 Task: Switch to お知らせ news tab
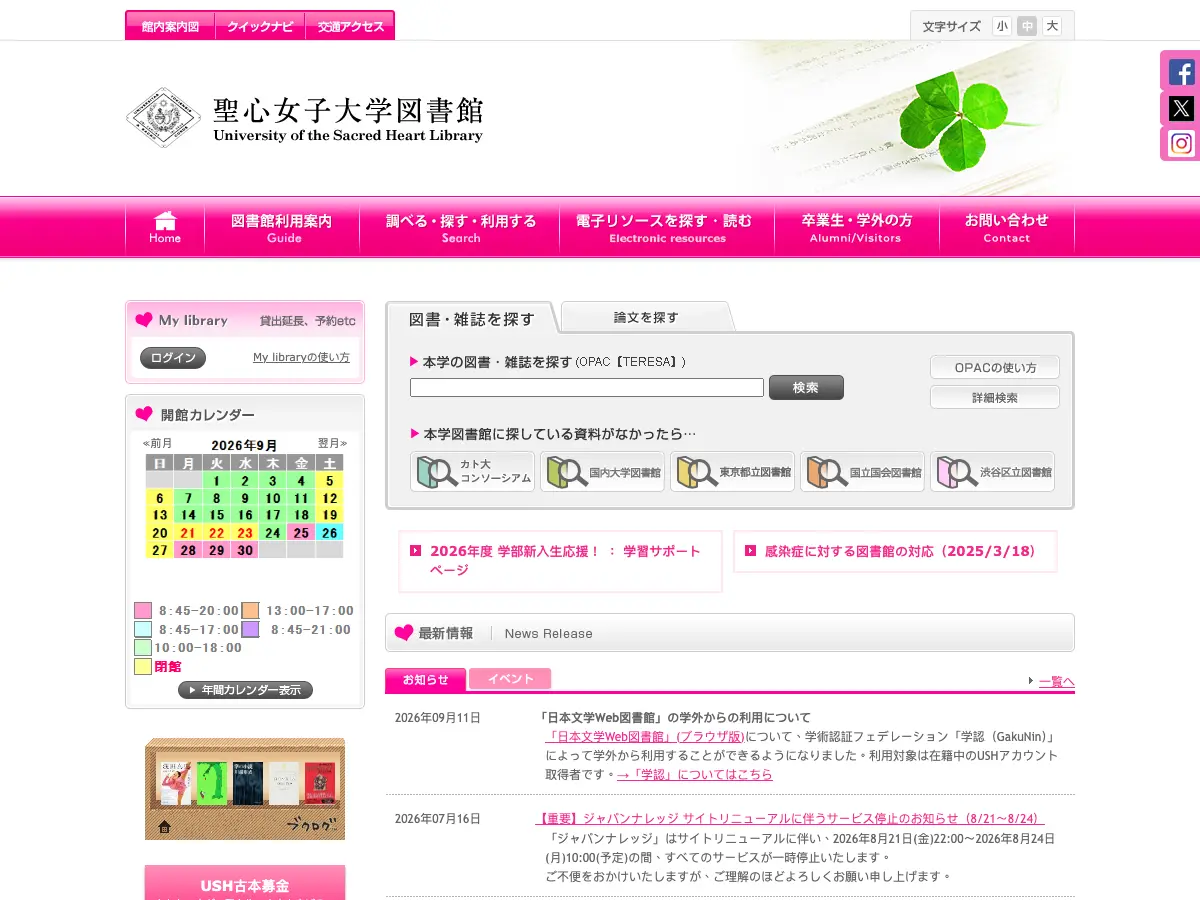425,679
